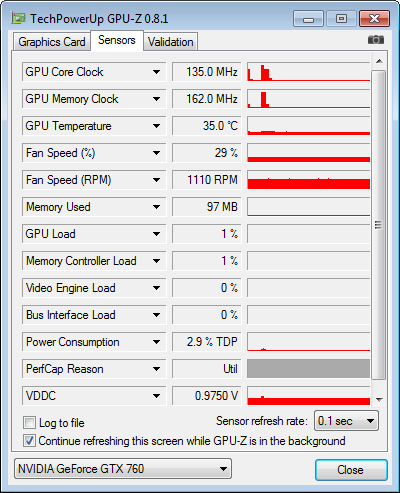Open the Sensor refresh rate combo box

coord(346,421)
